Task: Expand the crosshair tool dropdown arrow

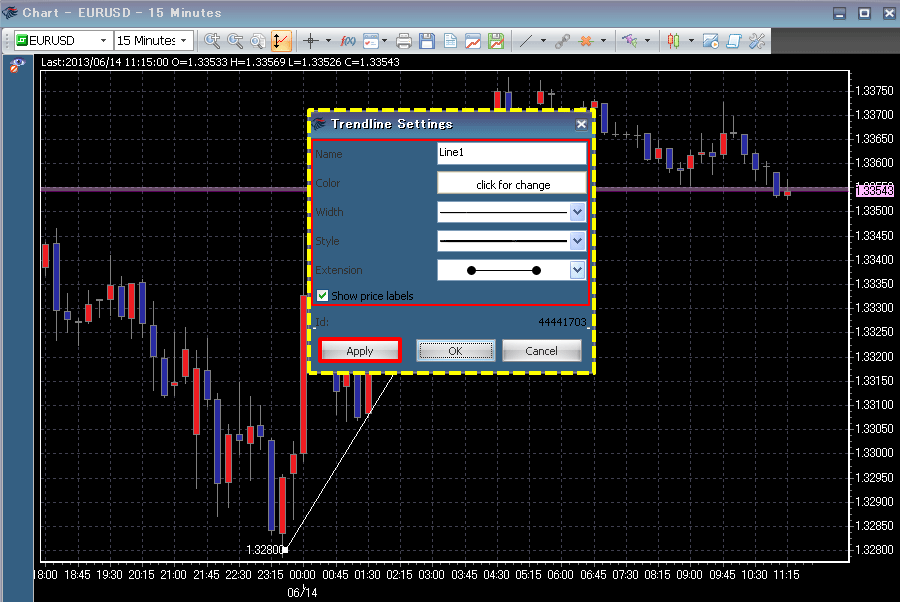Action: [x=328, y=41]
